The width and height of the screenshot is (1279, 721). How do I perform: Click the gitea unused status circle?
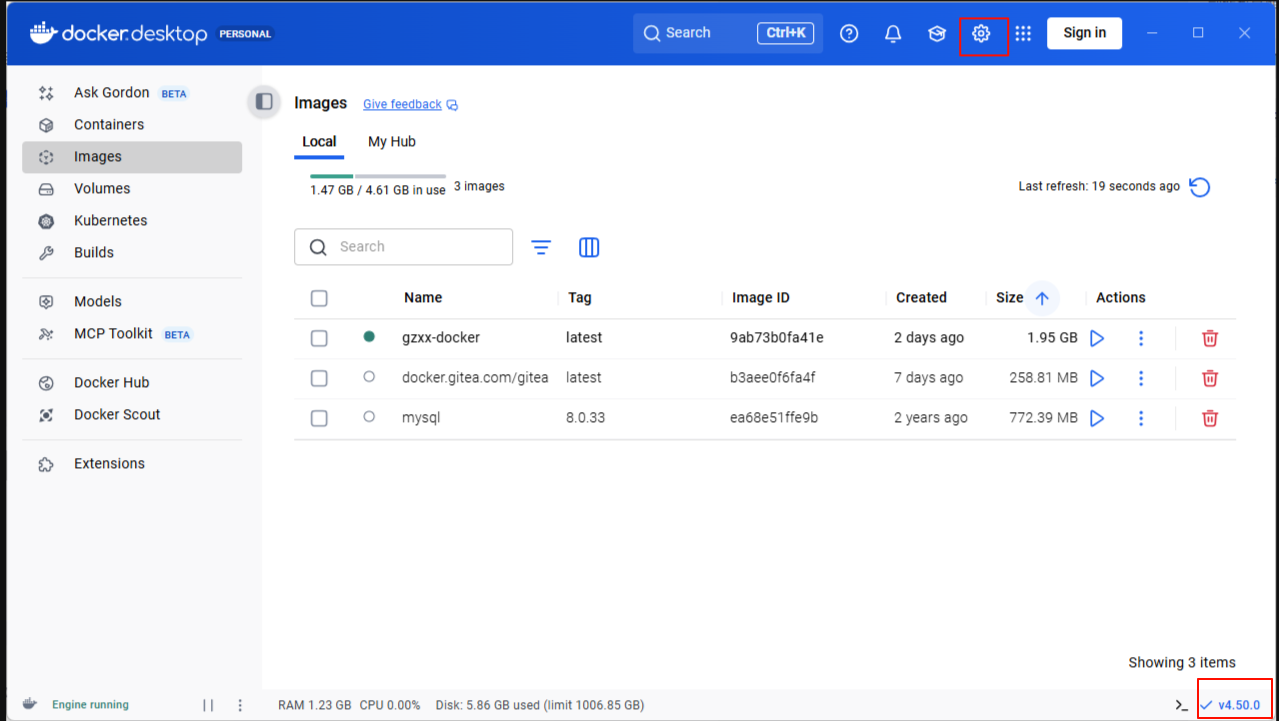(x=369, y=377)
